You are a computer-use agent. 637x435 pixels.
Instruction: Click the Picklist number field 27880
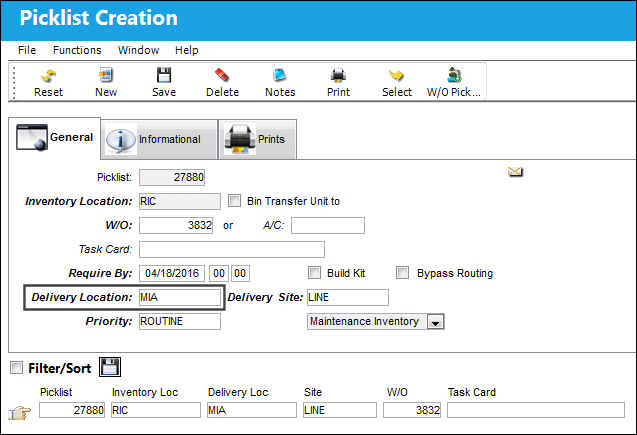tap(172, 177)
